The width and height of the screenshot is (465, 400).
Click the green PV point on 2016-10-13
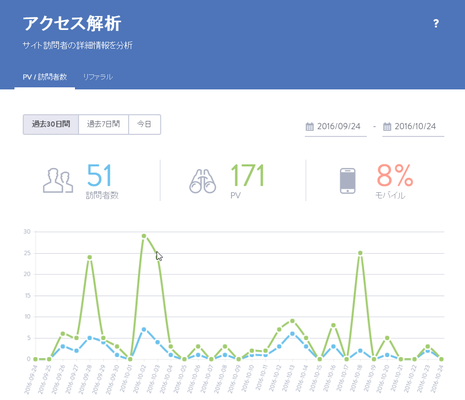[x=293, y=321]
